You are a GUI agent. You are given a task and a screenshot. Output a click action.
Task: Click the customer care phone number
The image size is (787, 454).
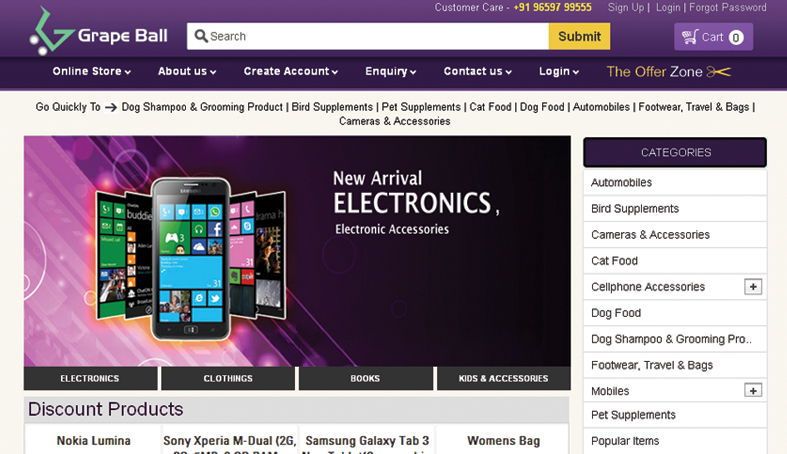(x=552, y=8)
